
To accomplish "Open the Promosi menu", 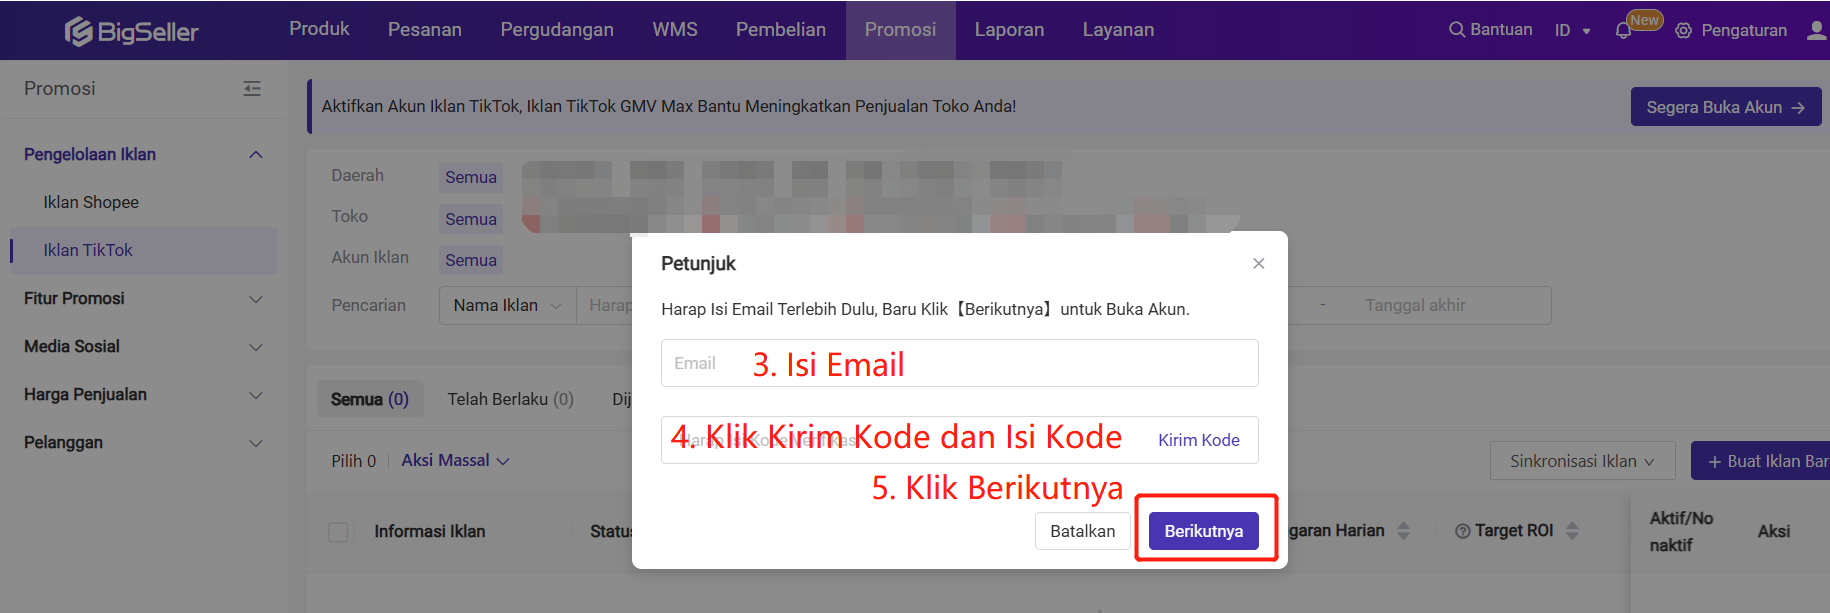I will click(x=901, y=30).
